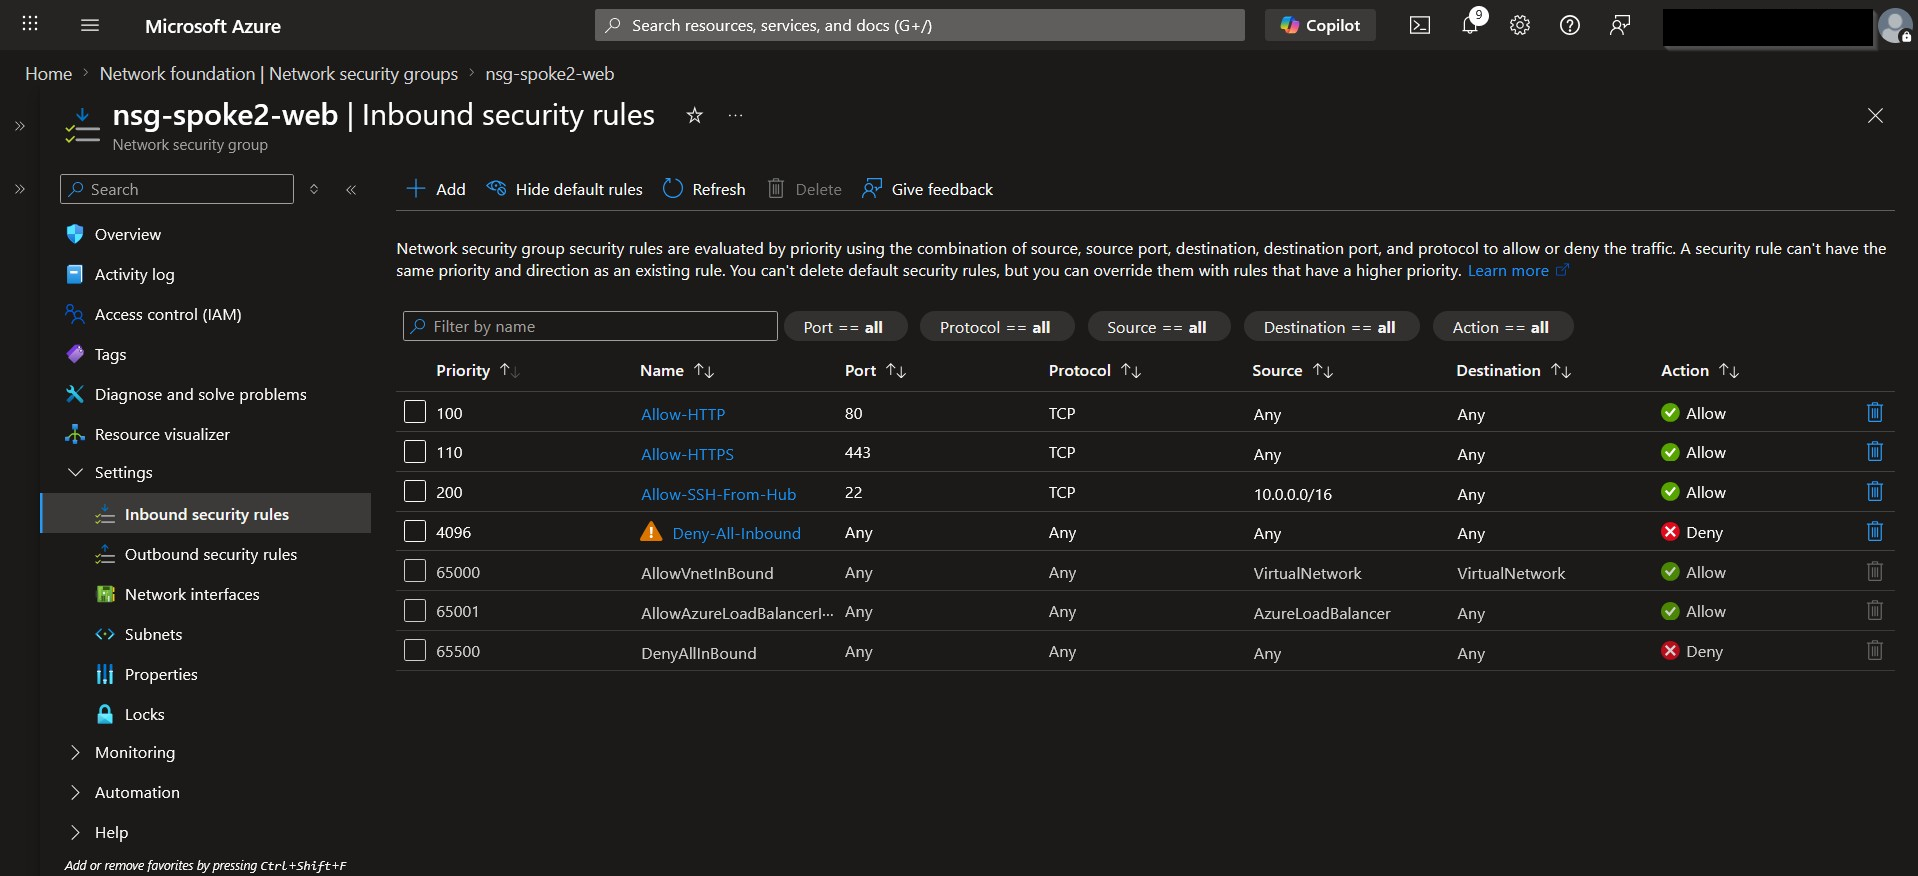
Task: Check the box for priority 100 rule
Action: tap(415, 412)
